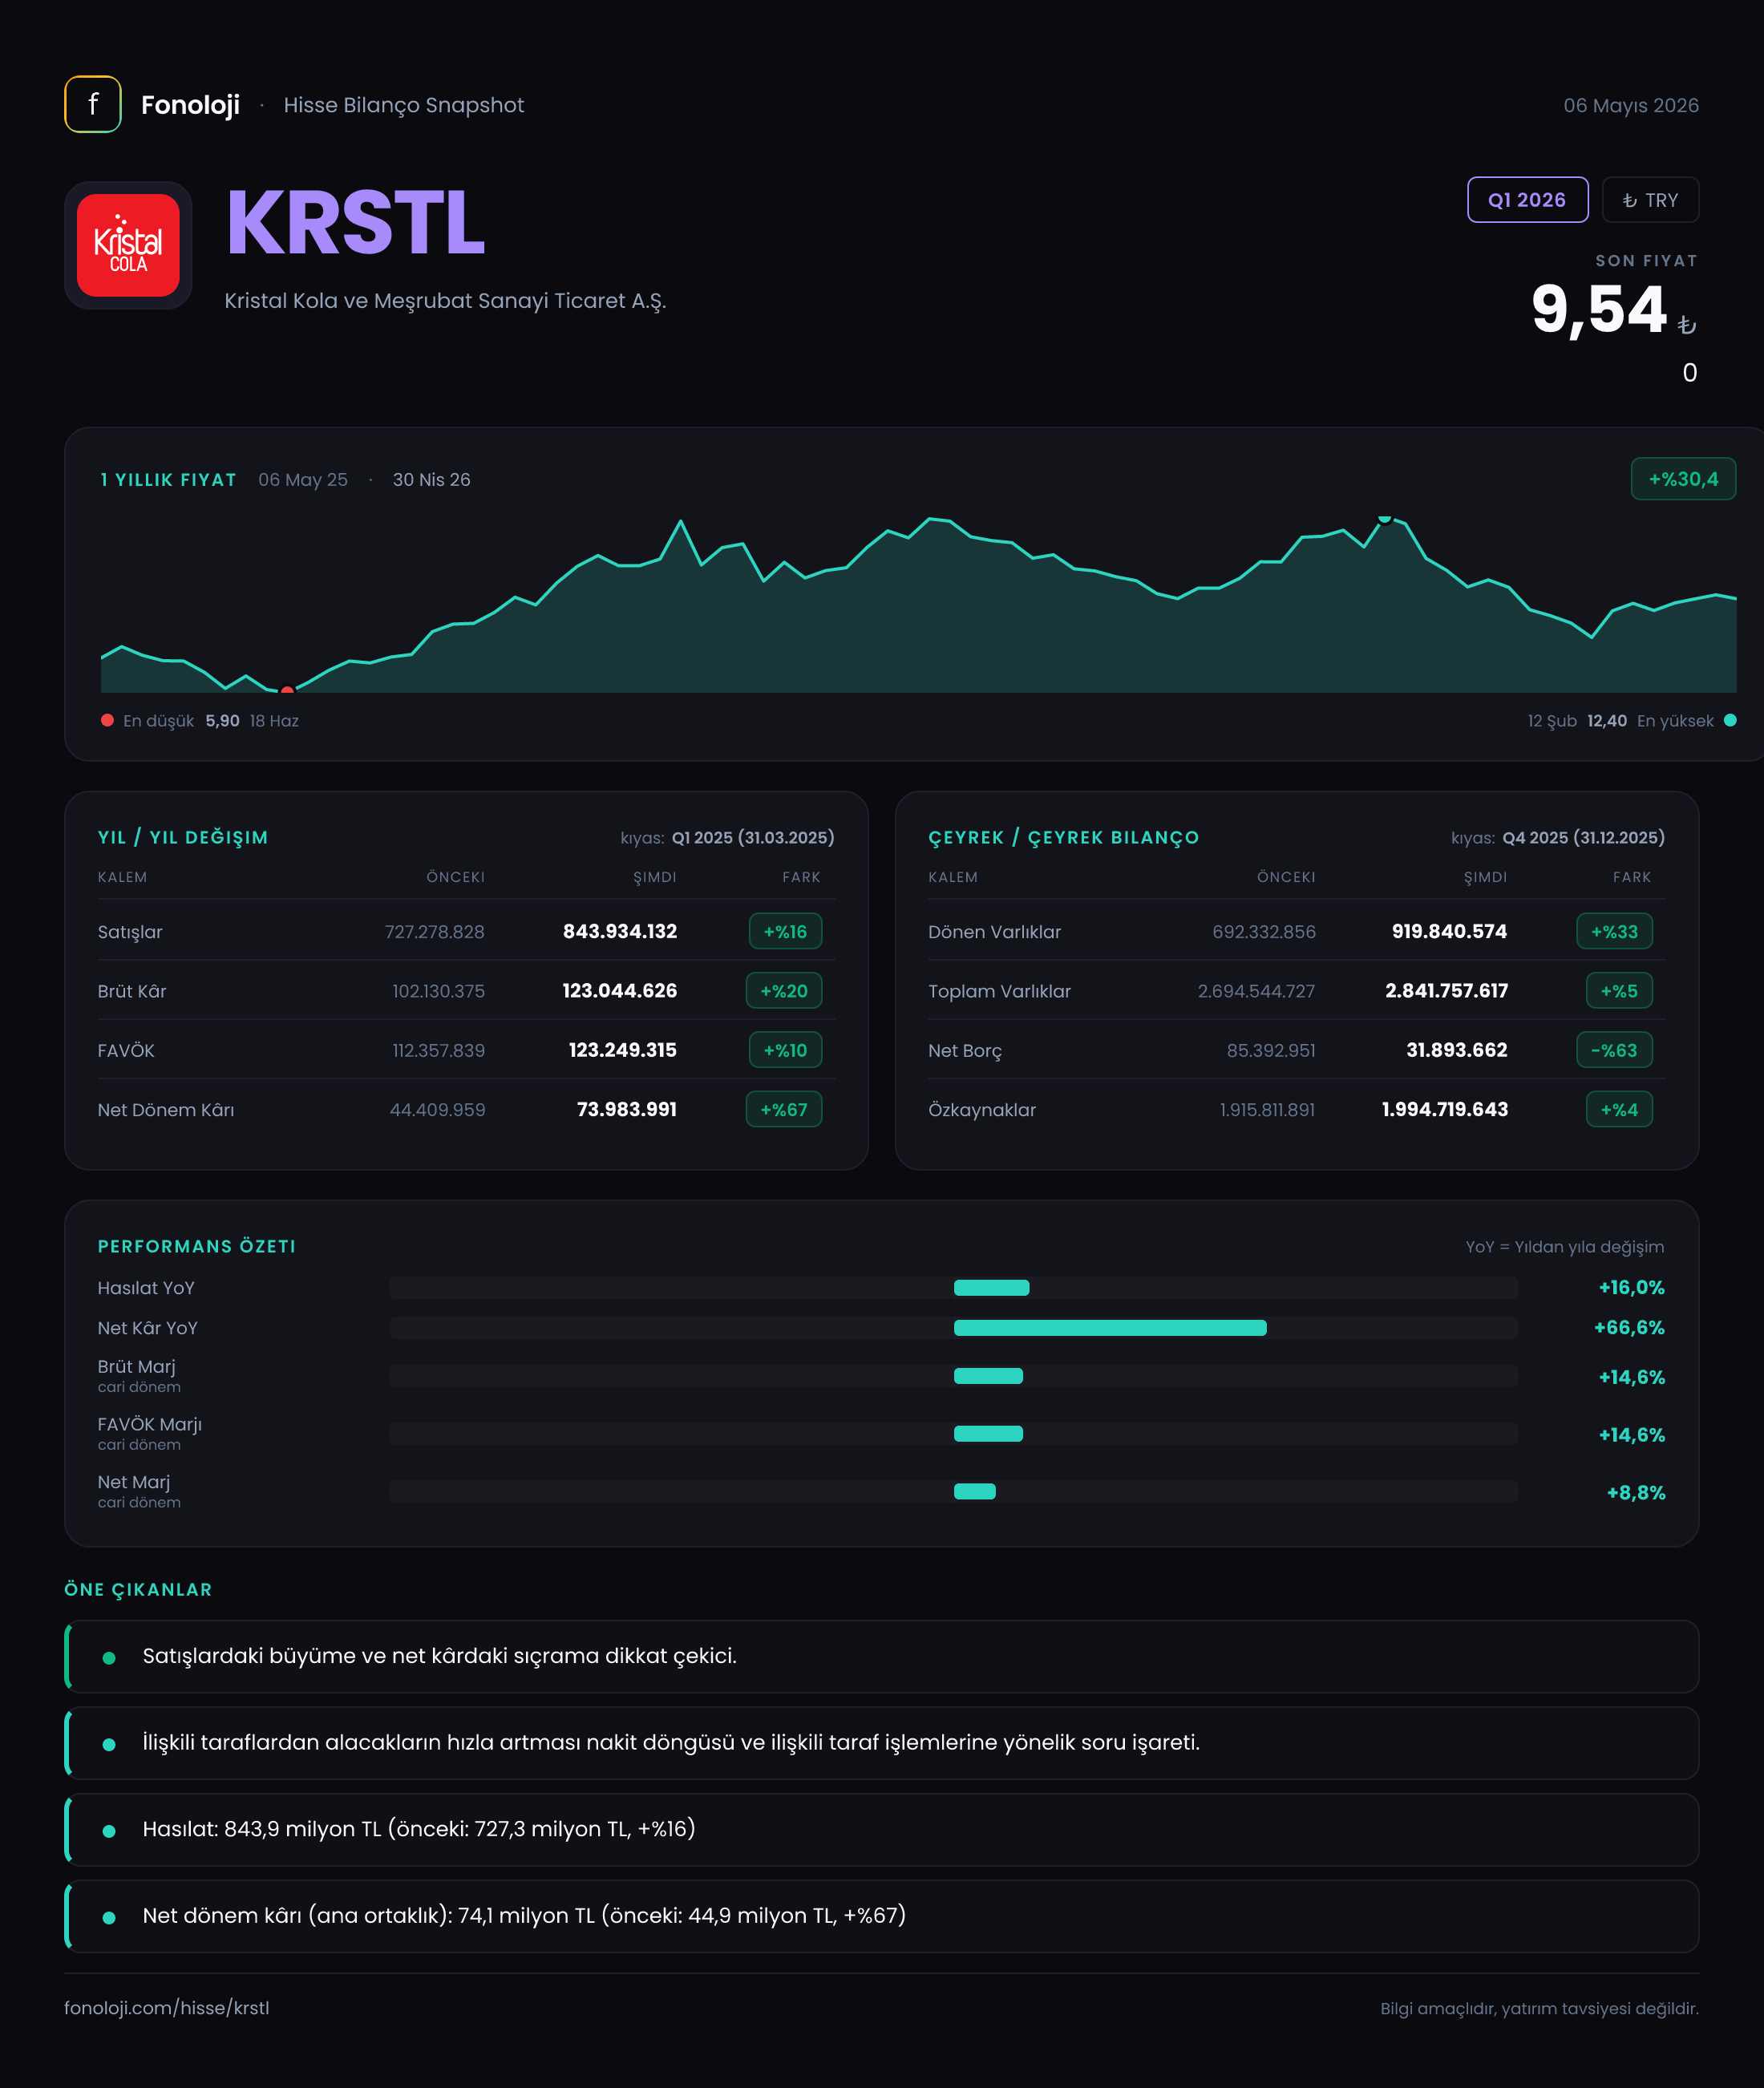The width and height of the screenshot is (1764, 2088).
Task: Click the 'ÇEYREK / ÇEYREK BILANÇO' heading
Action: point(1064,837)
